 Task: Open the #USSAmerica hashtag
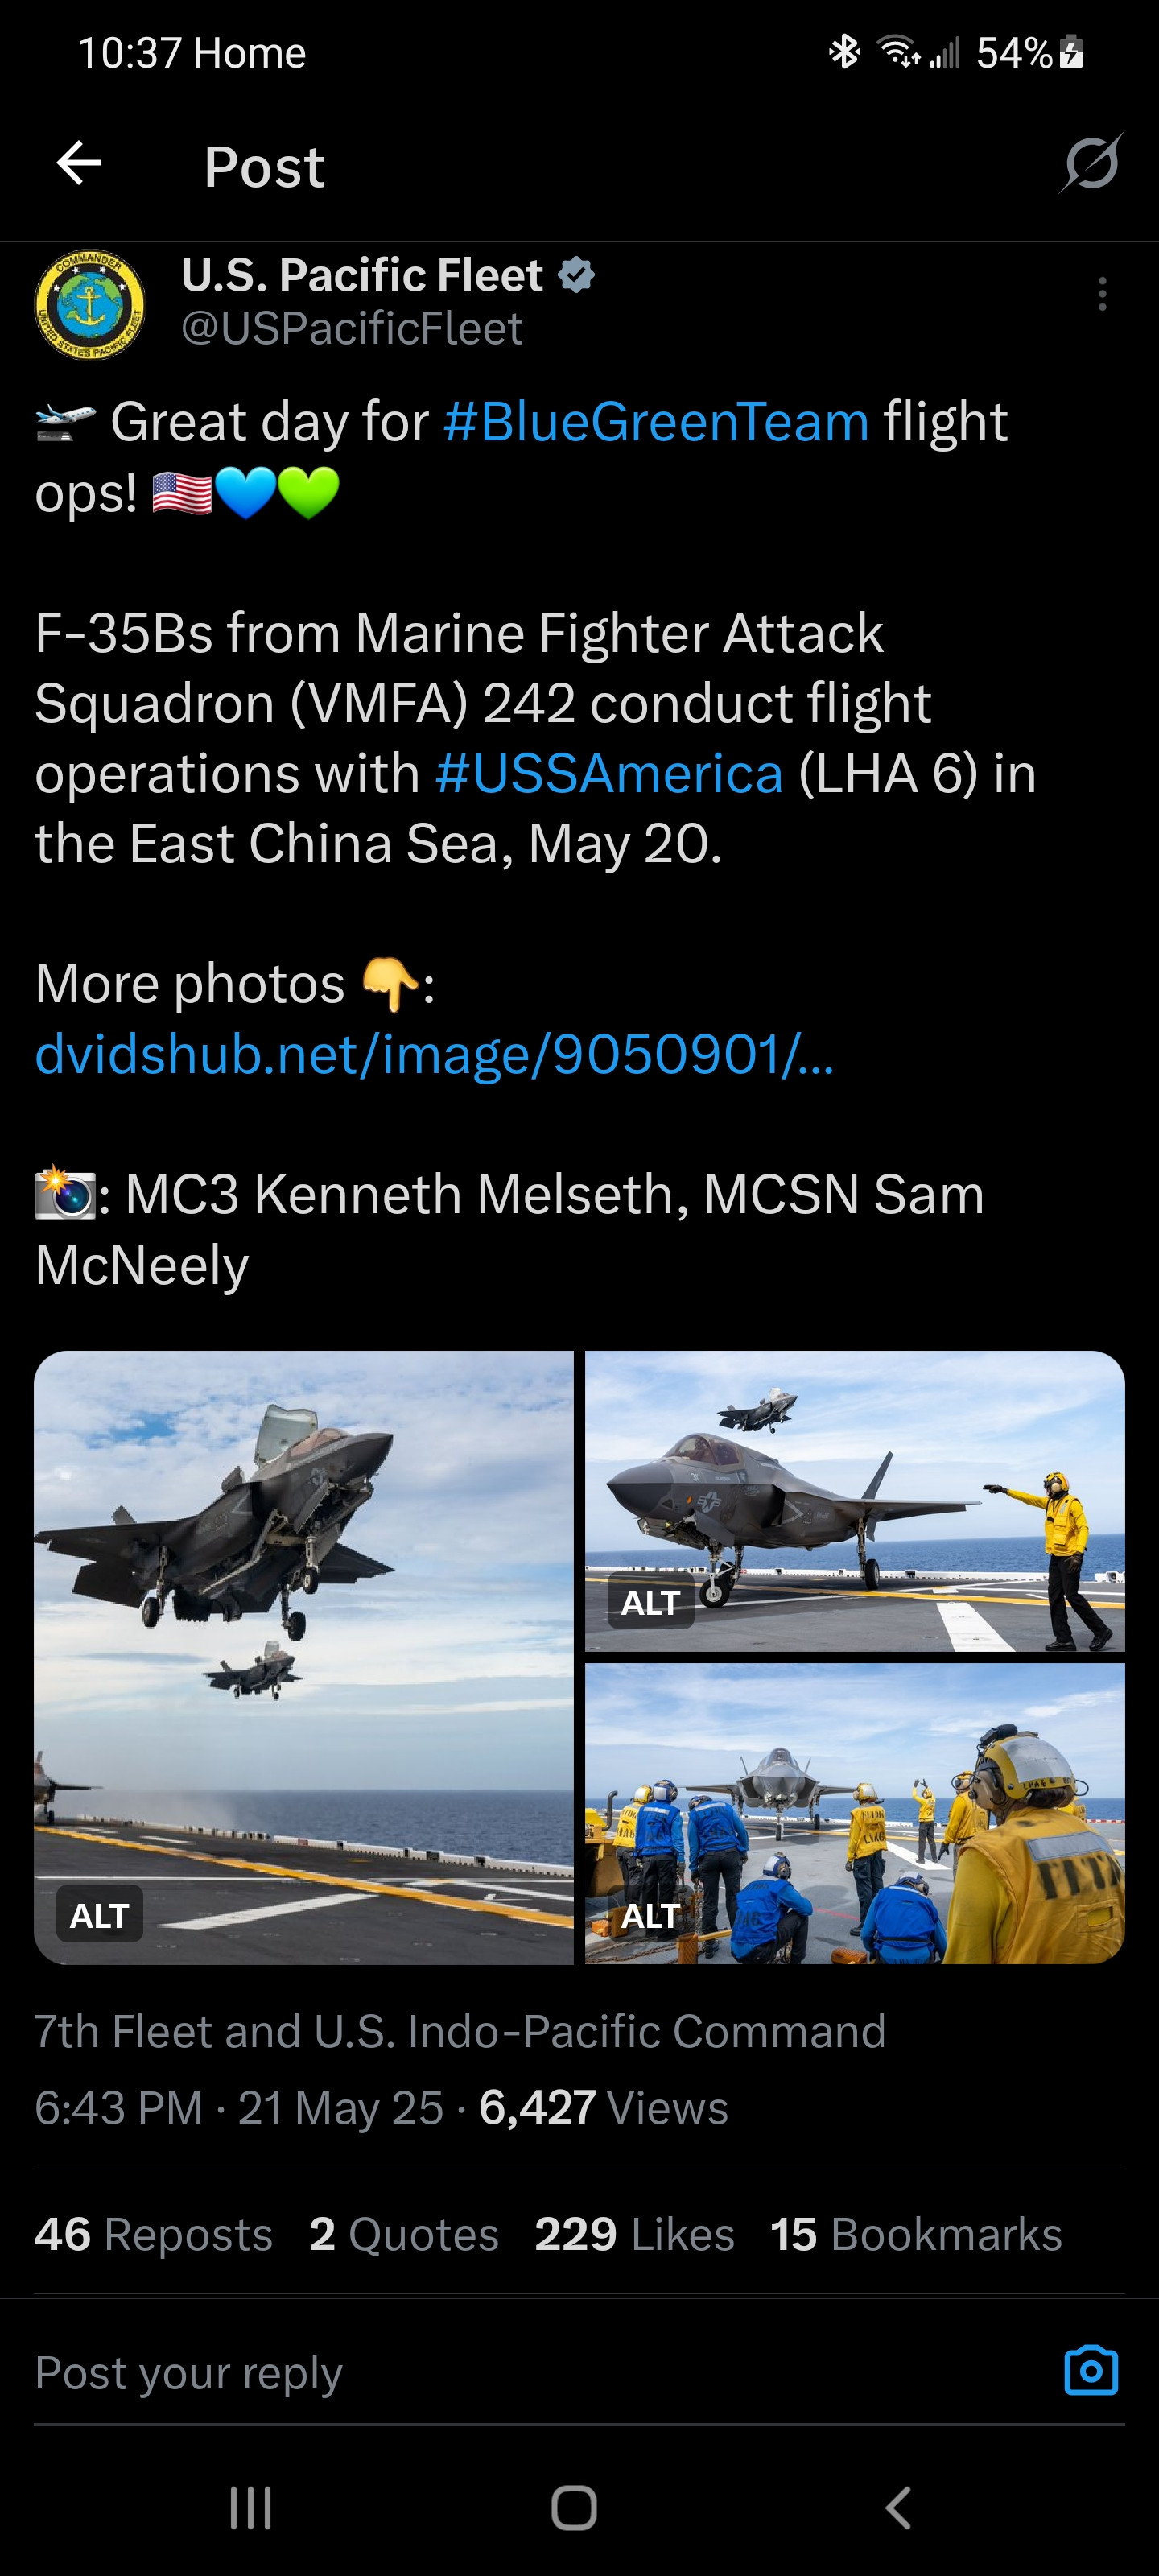609,774
